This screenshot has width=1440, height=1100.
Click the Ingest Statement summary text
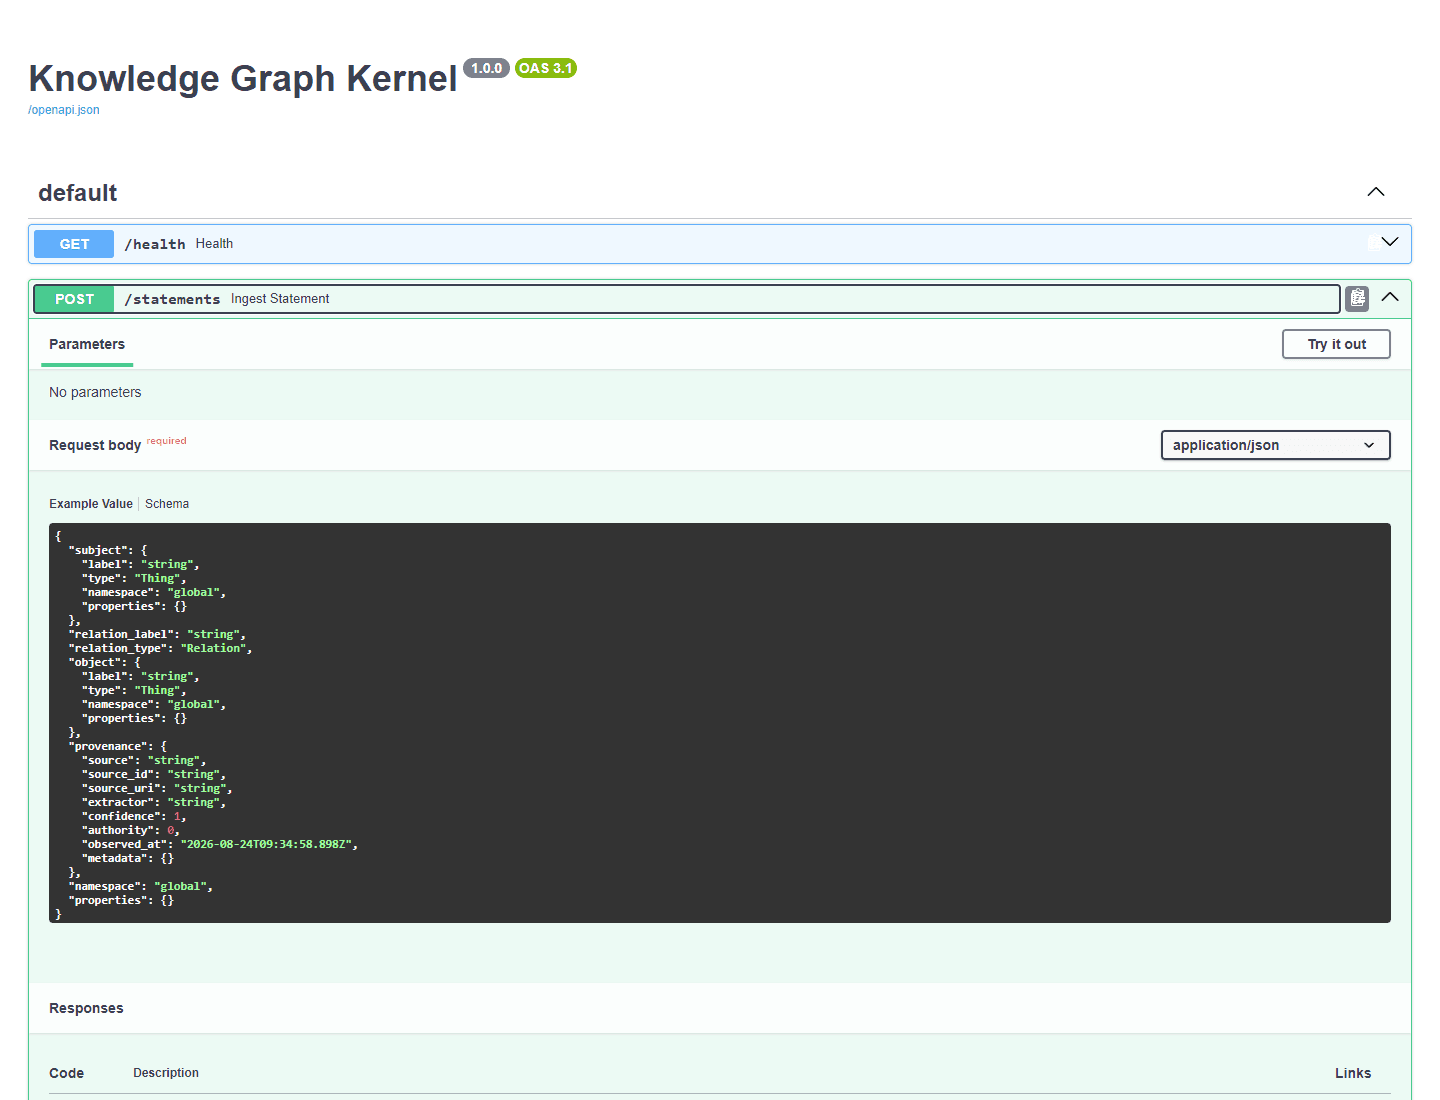click(280, 299)
